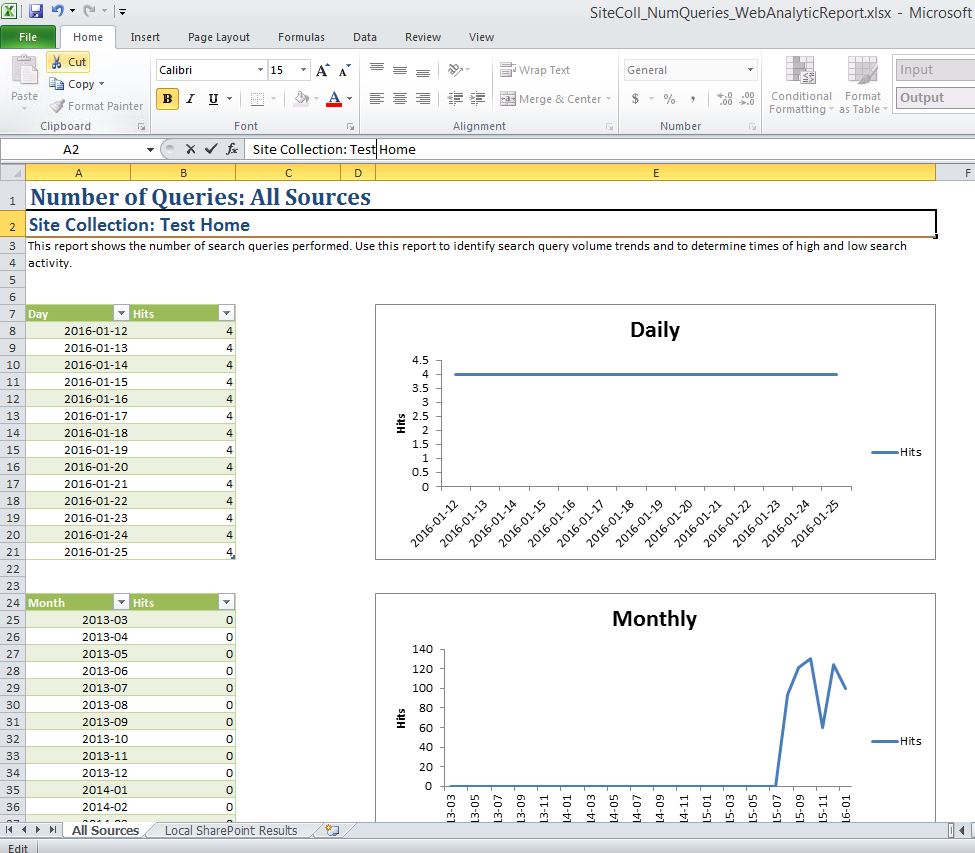Click the bottom align icon

coord(423,70)
